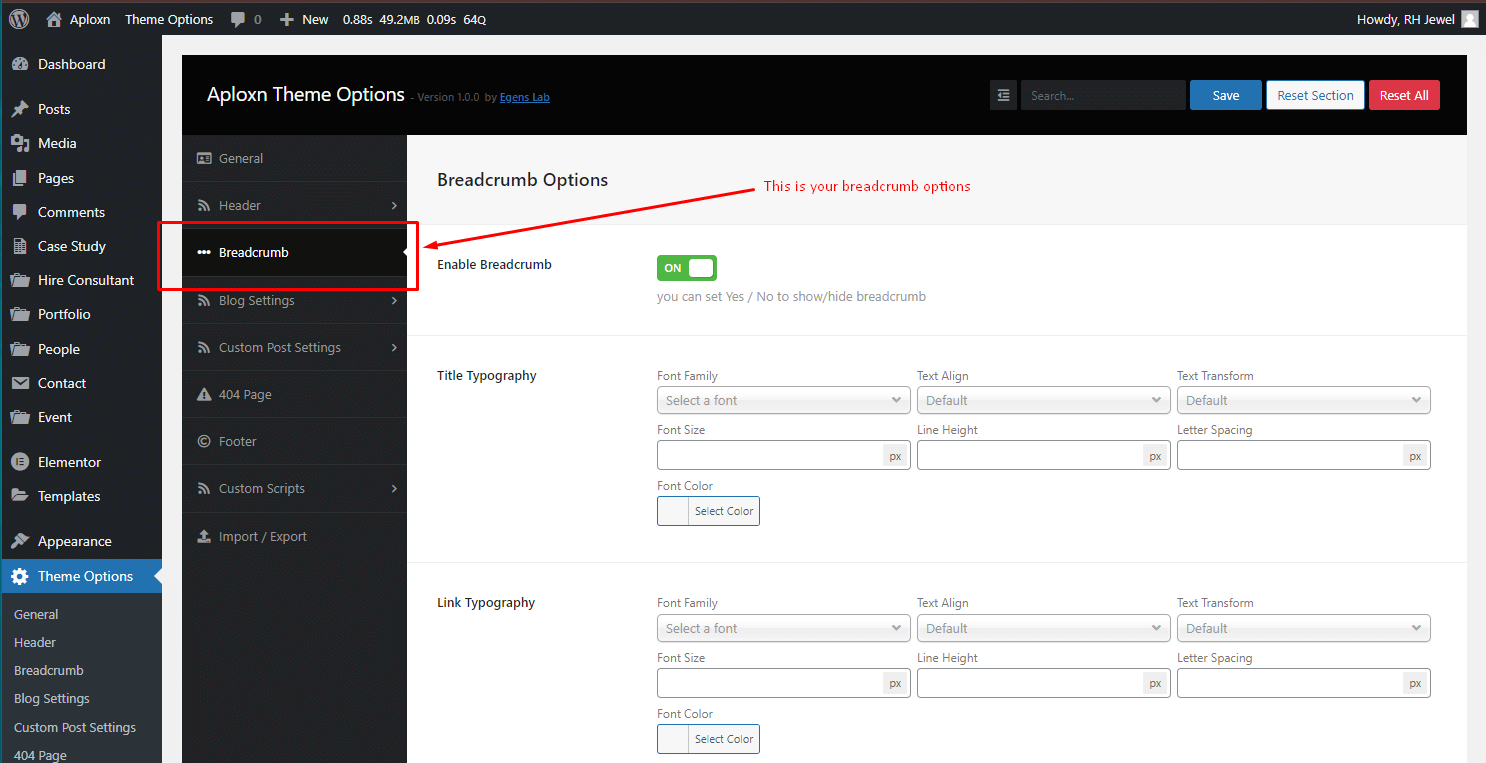The image size is (1486, 763).
Task: Click the Elementor logo icon
Action: 20,462
